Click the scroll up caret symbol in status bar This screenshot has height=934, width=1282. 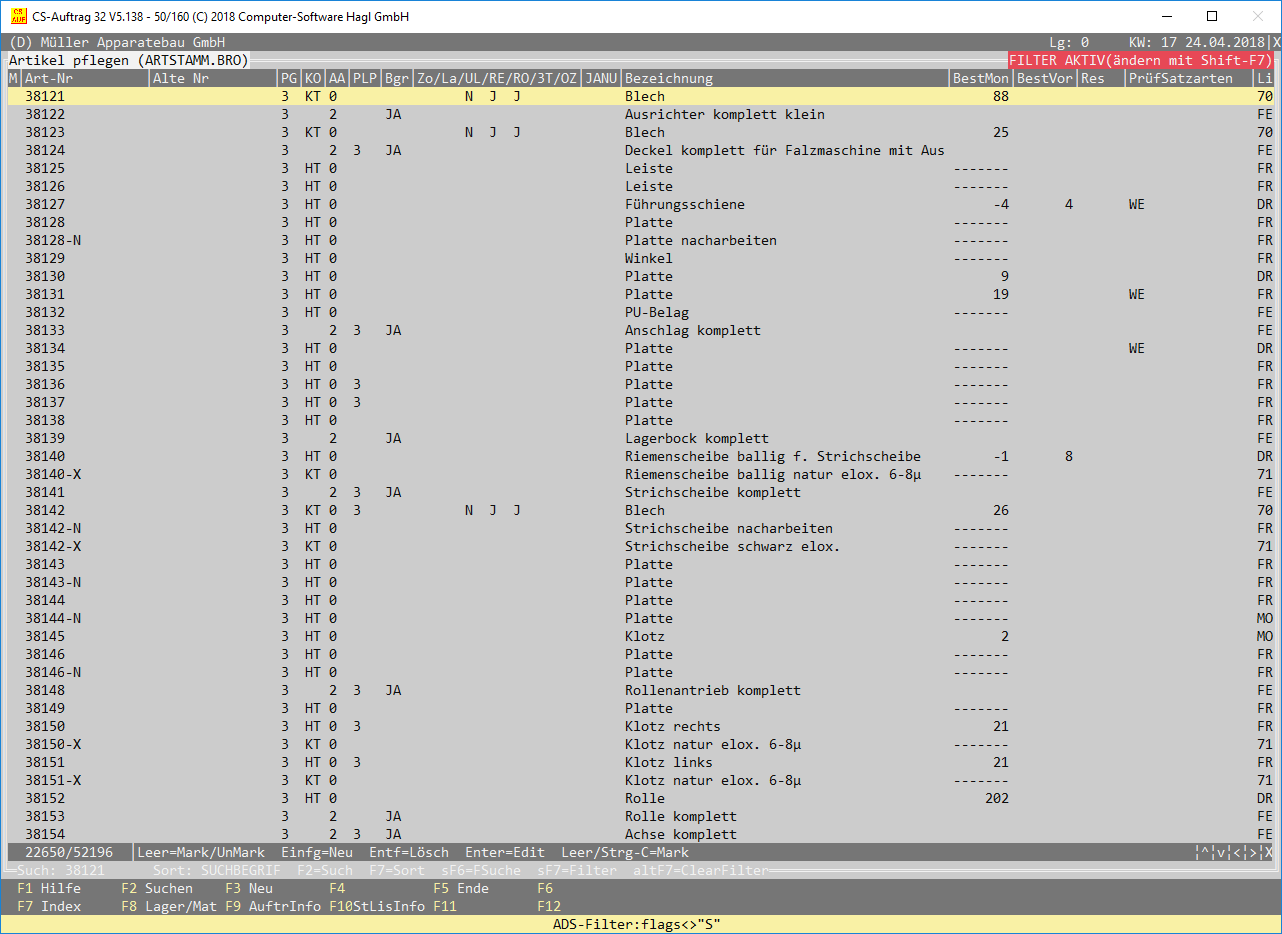1205,853
